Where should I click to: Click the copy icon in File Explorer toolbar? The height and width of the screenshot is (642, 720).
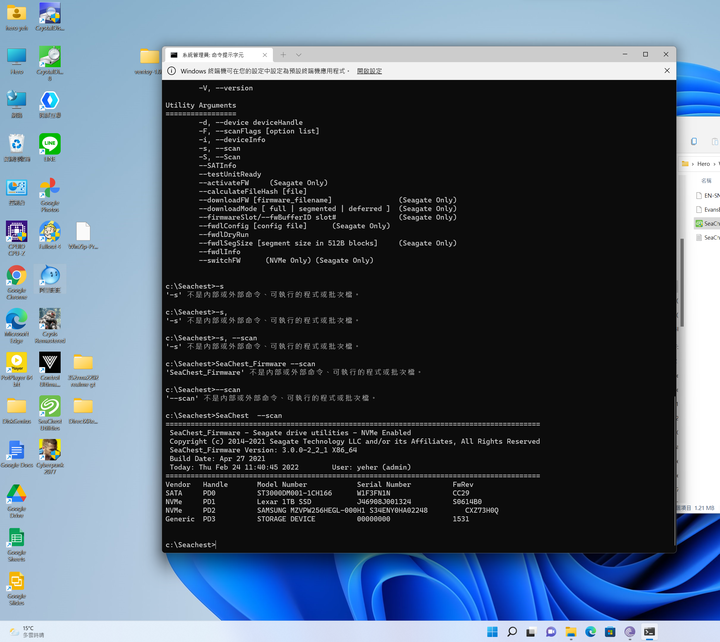[x=694, y=141]
